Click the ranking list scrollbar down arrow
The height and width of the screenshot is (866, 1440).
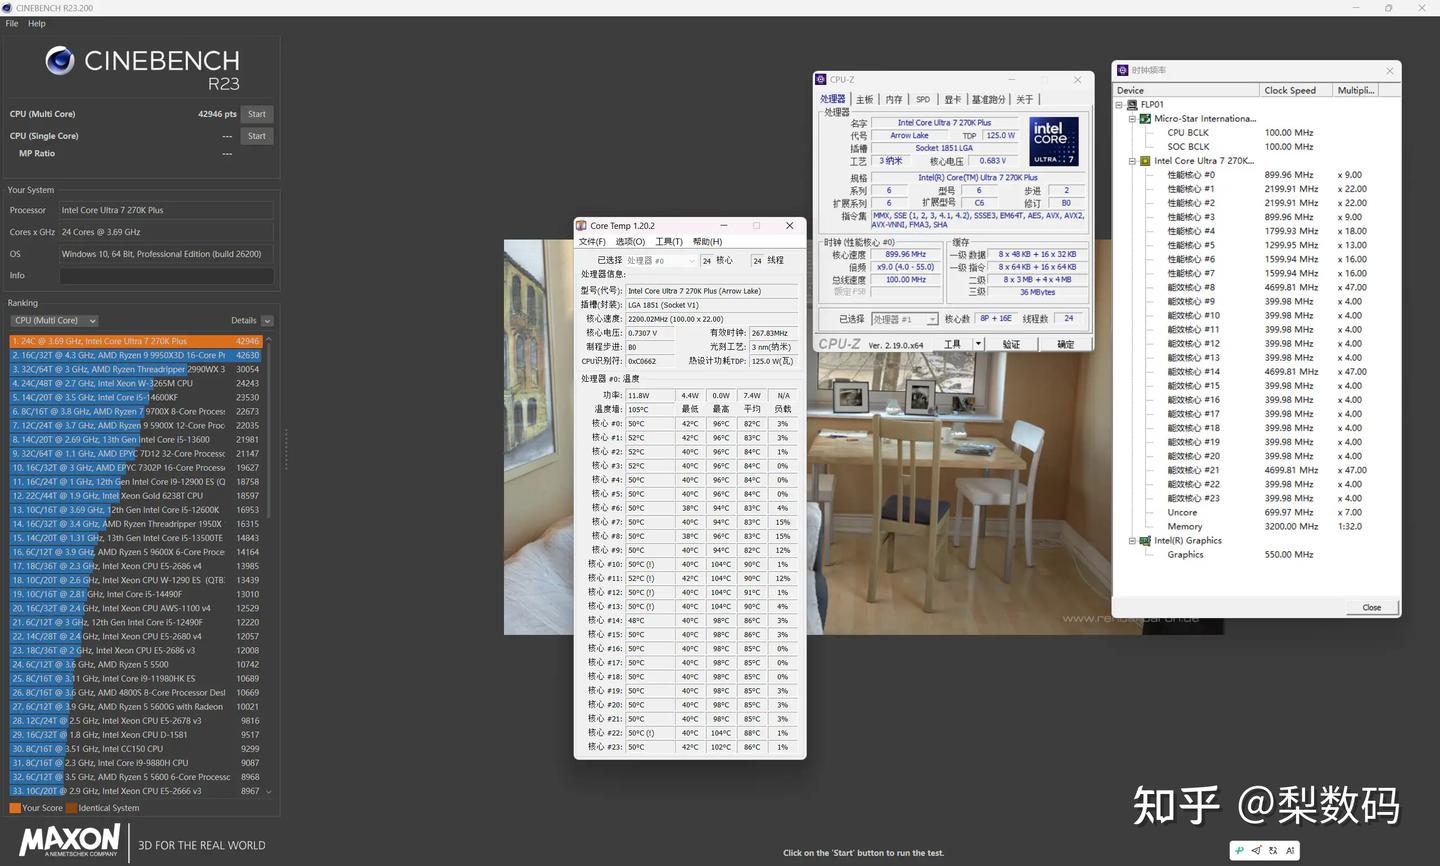(x=268, y=792)
